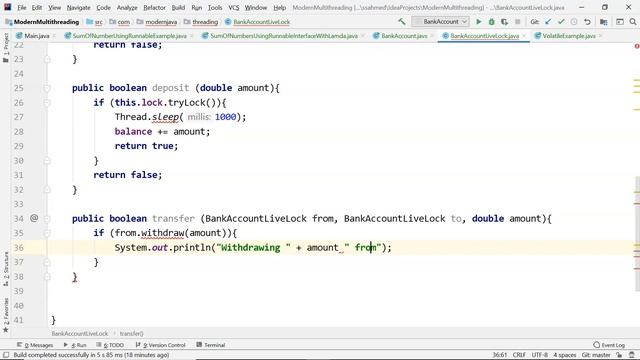Image resolution: width=640 pixels, height=360 pixels.
Task: Open the VCS menu
Action: pyautogui.click(x=234, y=7)
